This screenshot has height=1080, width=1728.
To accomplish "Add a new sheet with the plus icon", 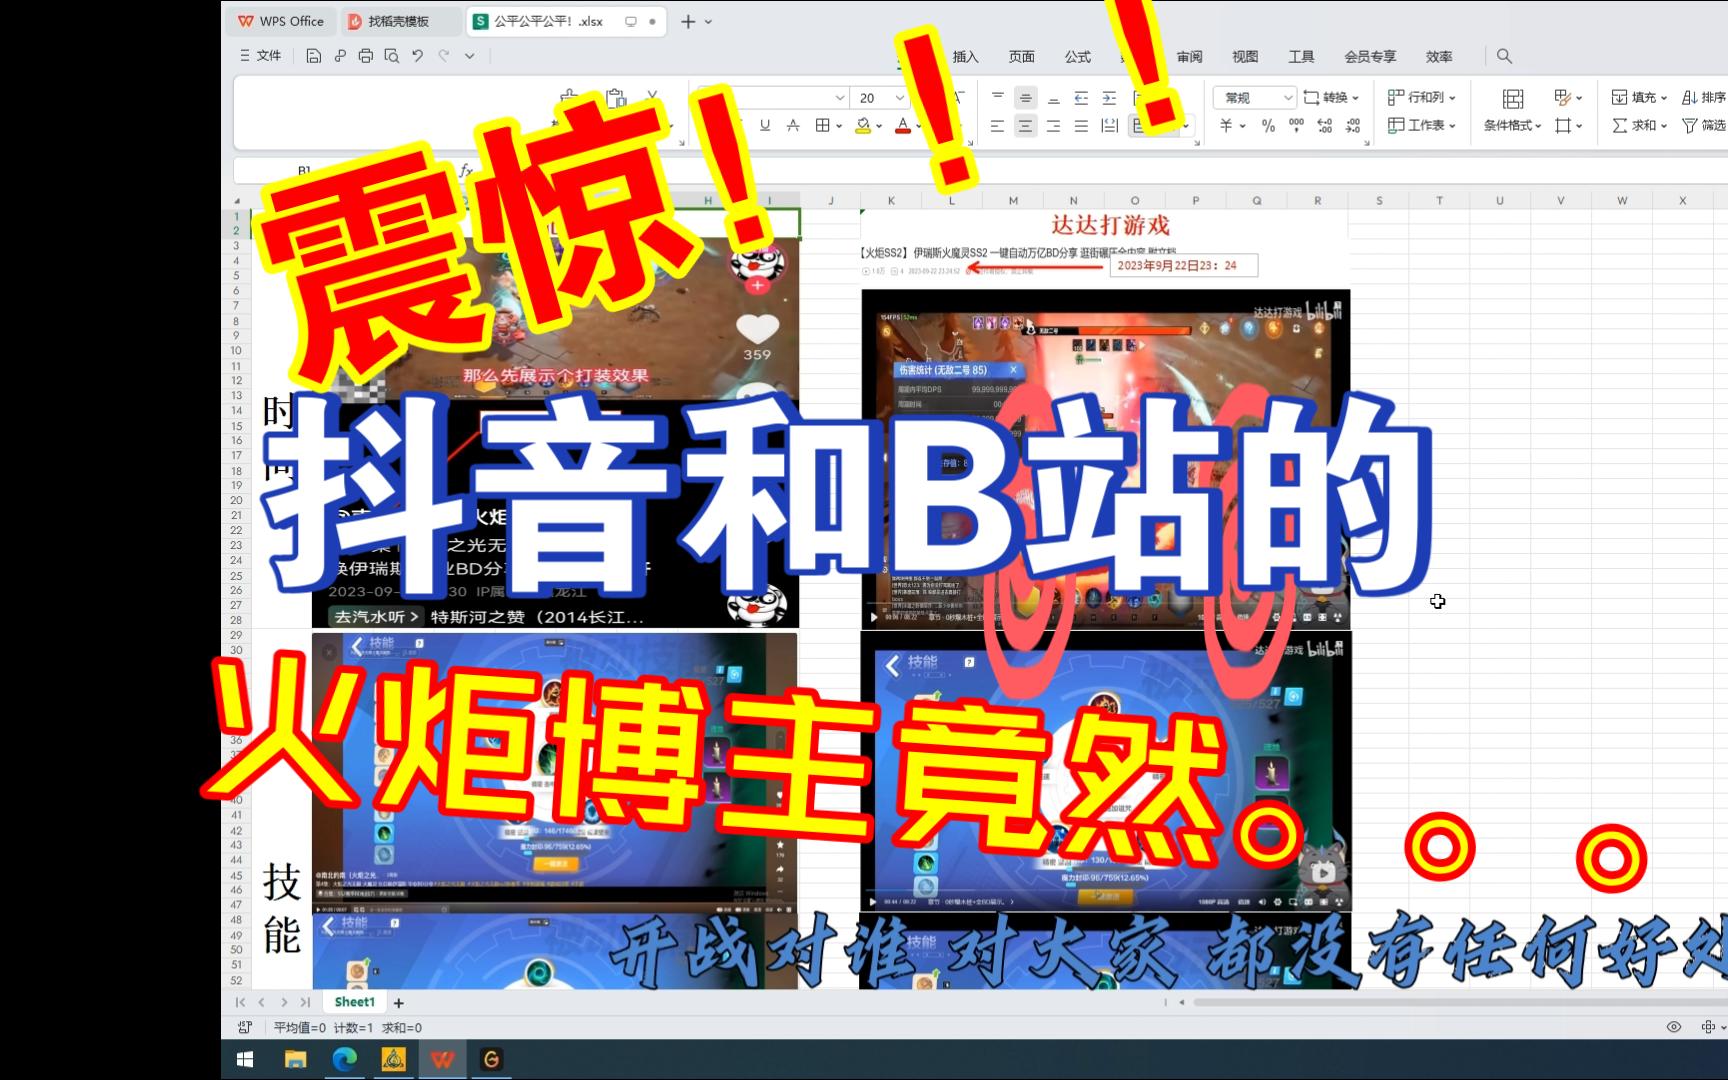I will (398, 1002).
